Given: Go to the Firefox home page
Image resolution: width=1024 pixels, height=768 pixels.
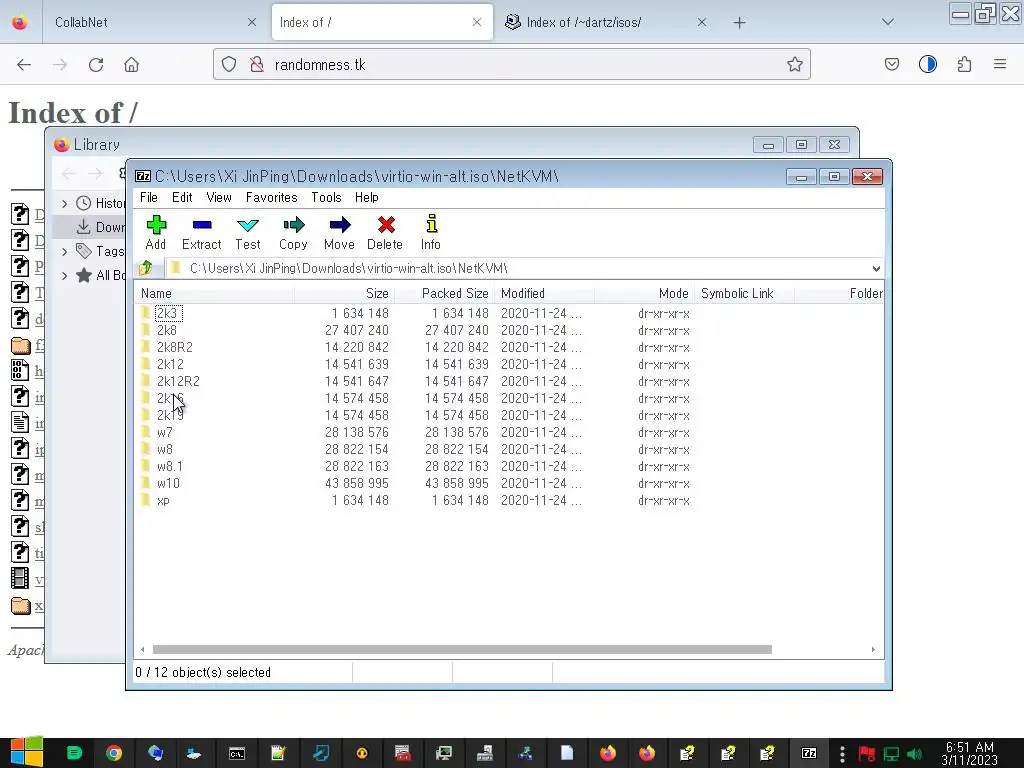Looking at the screenshot, I should click(x=131, y=64).
